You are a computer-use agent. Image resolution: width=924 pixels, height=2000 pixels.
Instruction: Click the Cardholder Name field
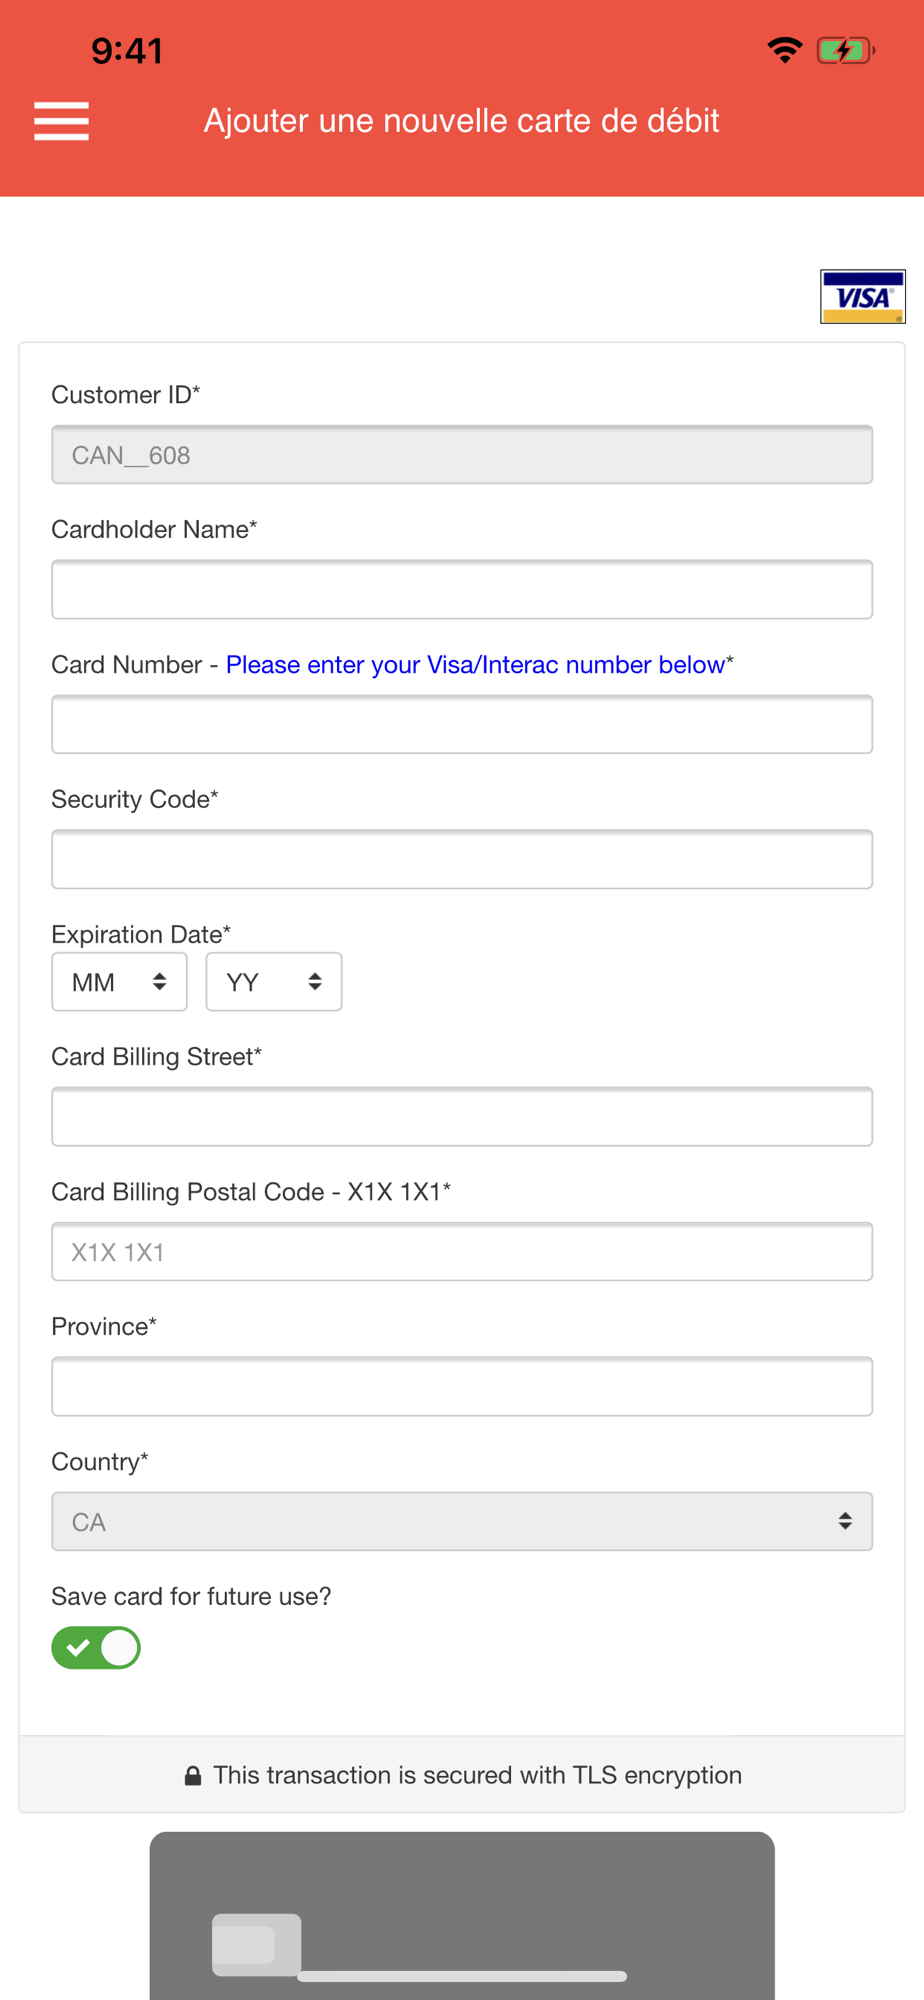462,590
